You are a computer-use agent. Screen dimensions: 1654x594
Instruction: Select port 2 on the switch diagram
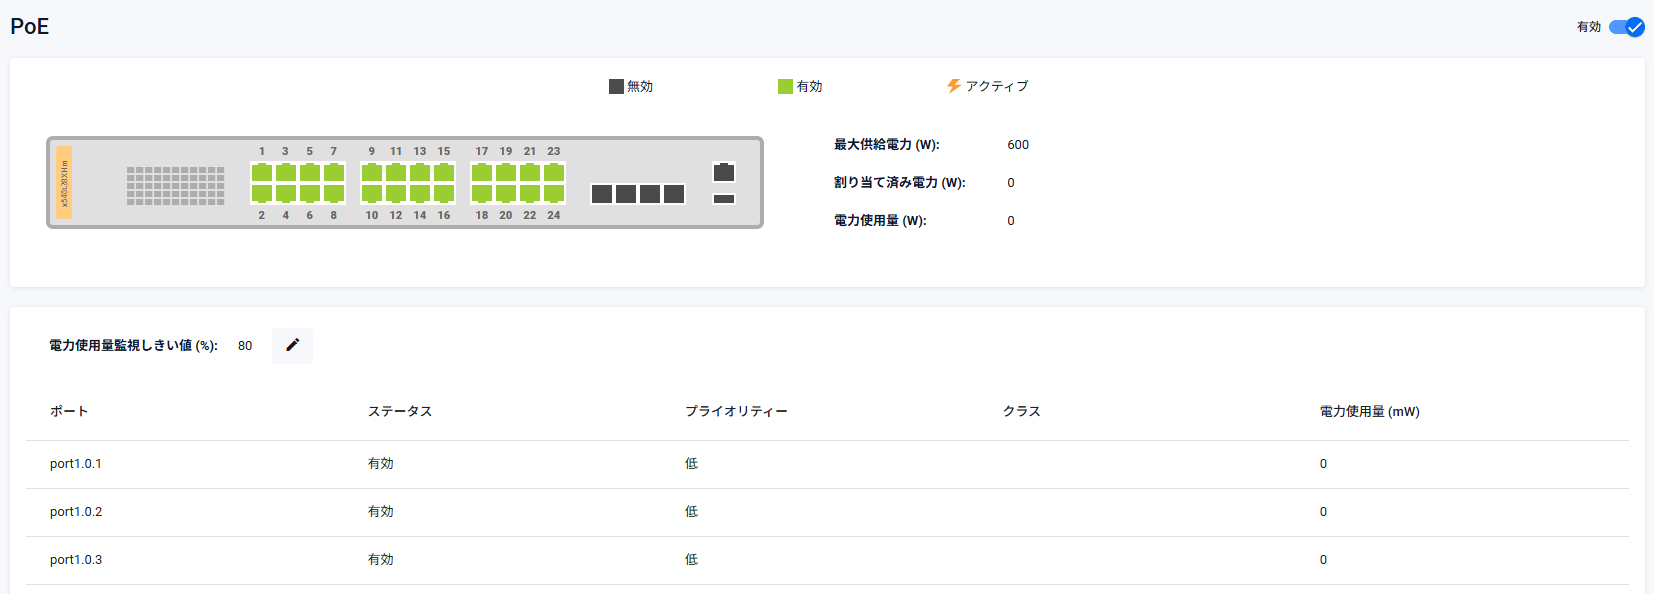point(262,193)
